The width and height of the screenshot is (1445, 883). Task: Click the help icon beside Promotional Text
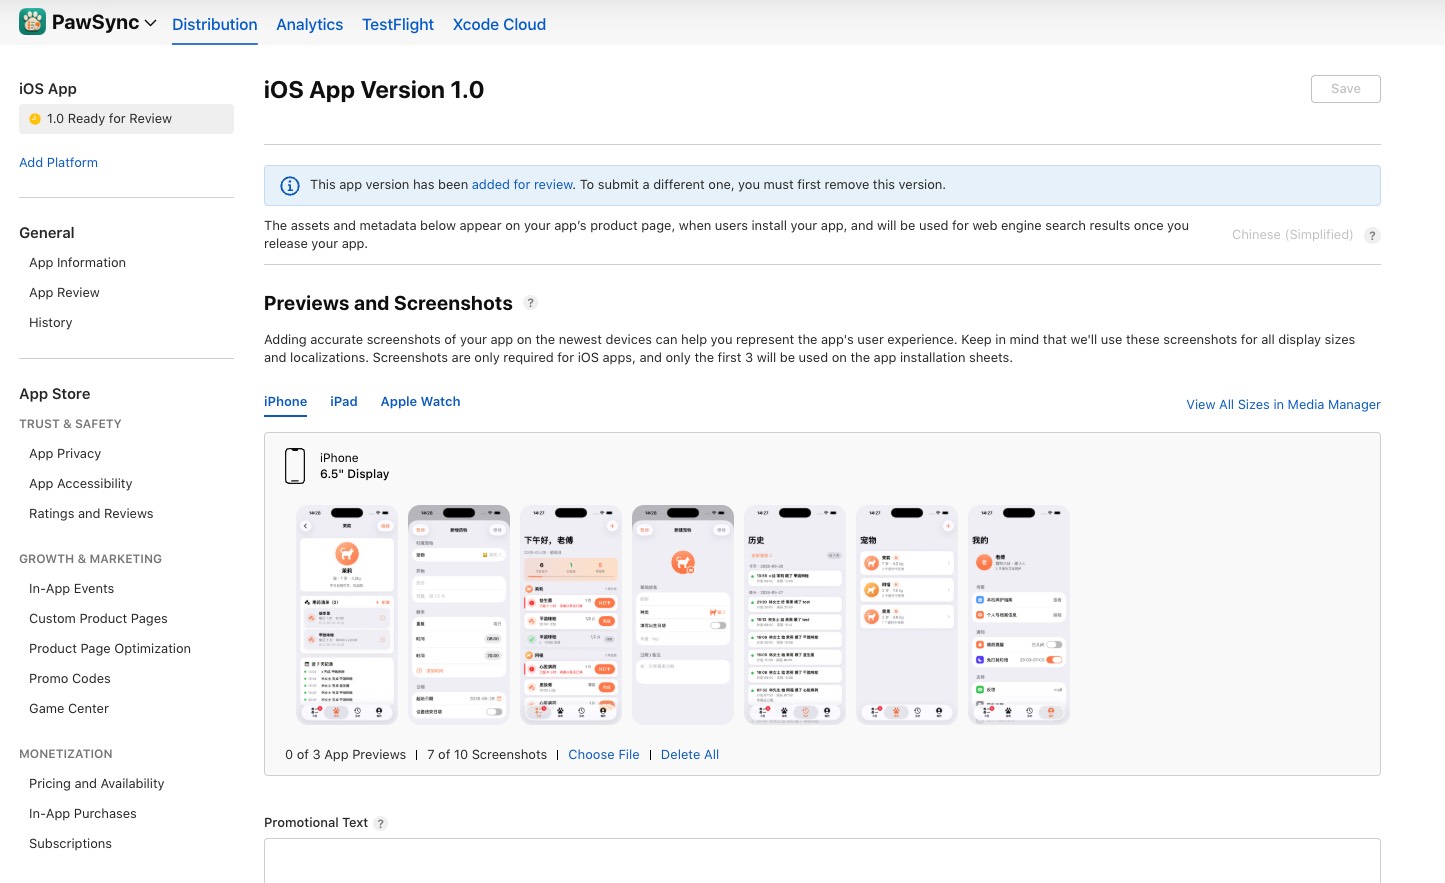[381, 824]
